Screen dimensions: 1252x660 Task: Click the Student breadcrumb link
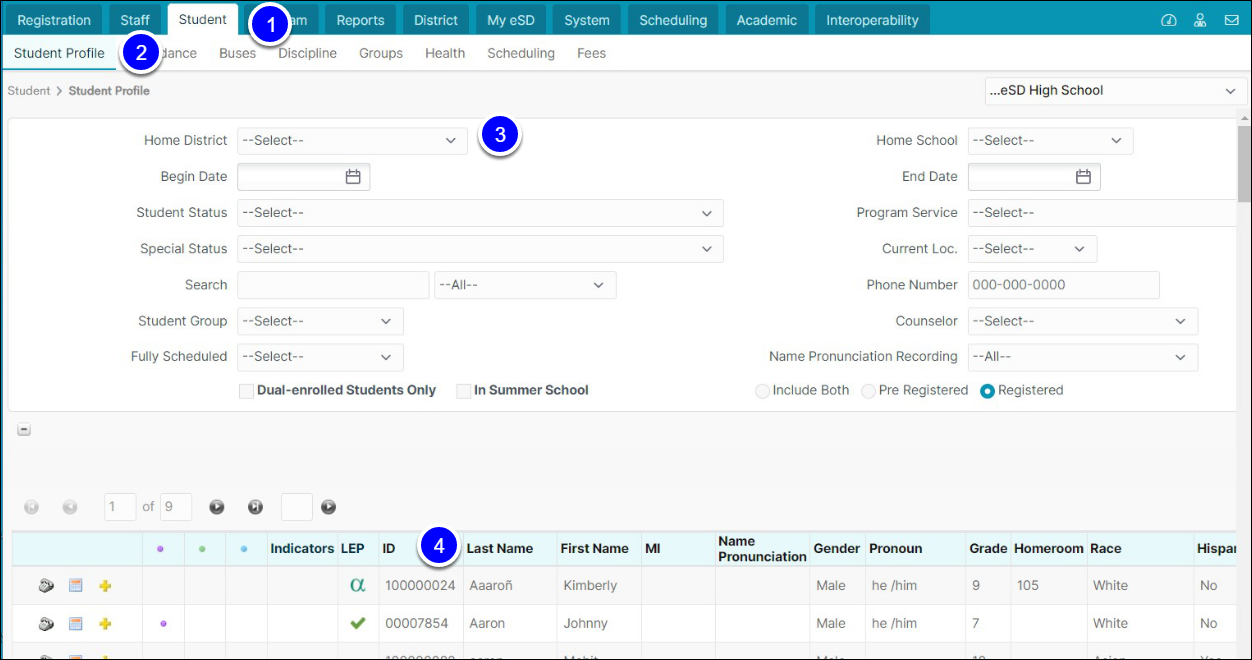[29, 91]
